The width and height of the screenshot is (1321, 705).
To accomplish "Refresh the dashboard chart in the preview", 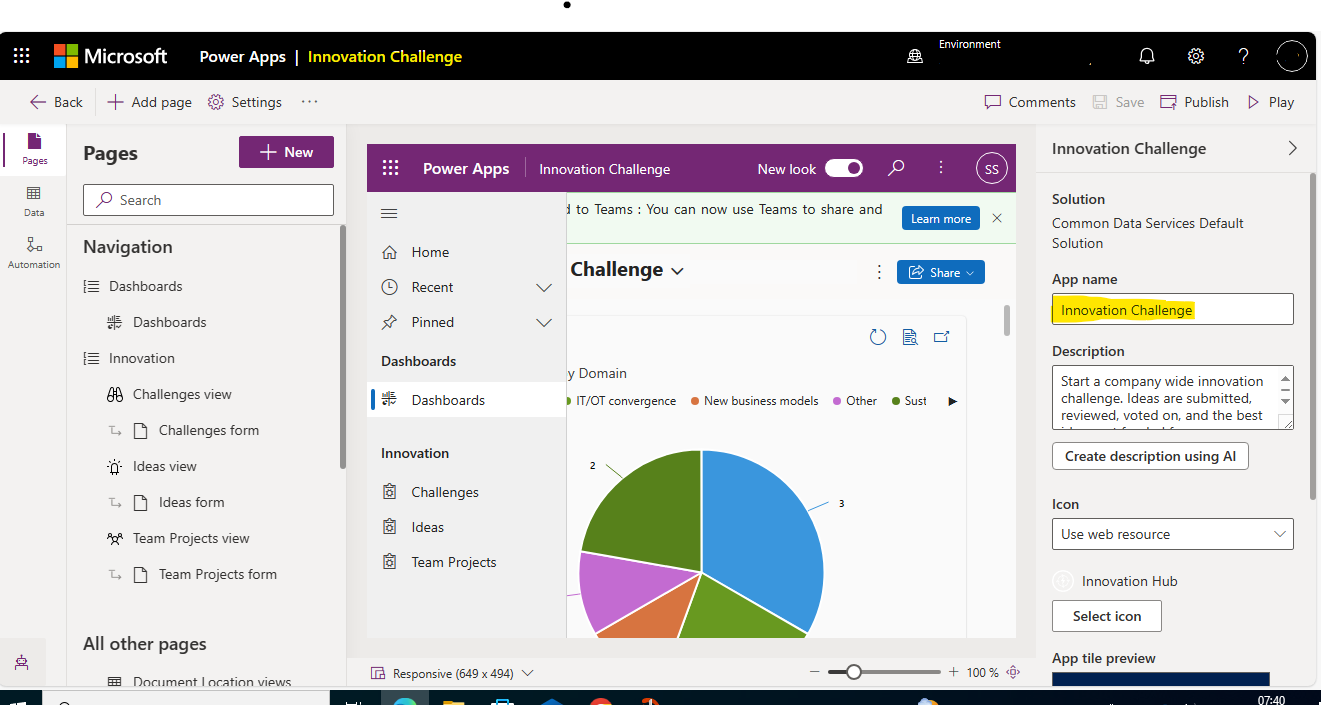I will pos(878,337).
